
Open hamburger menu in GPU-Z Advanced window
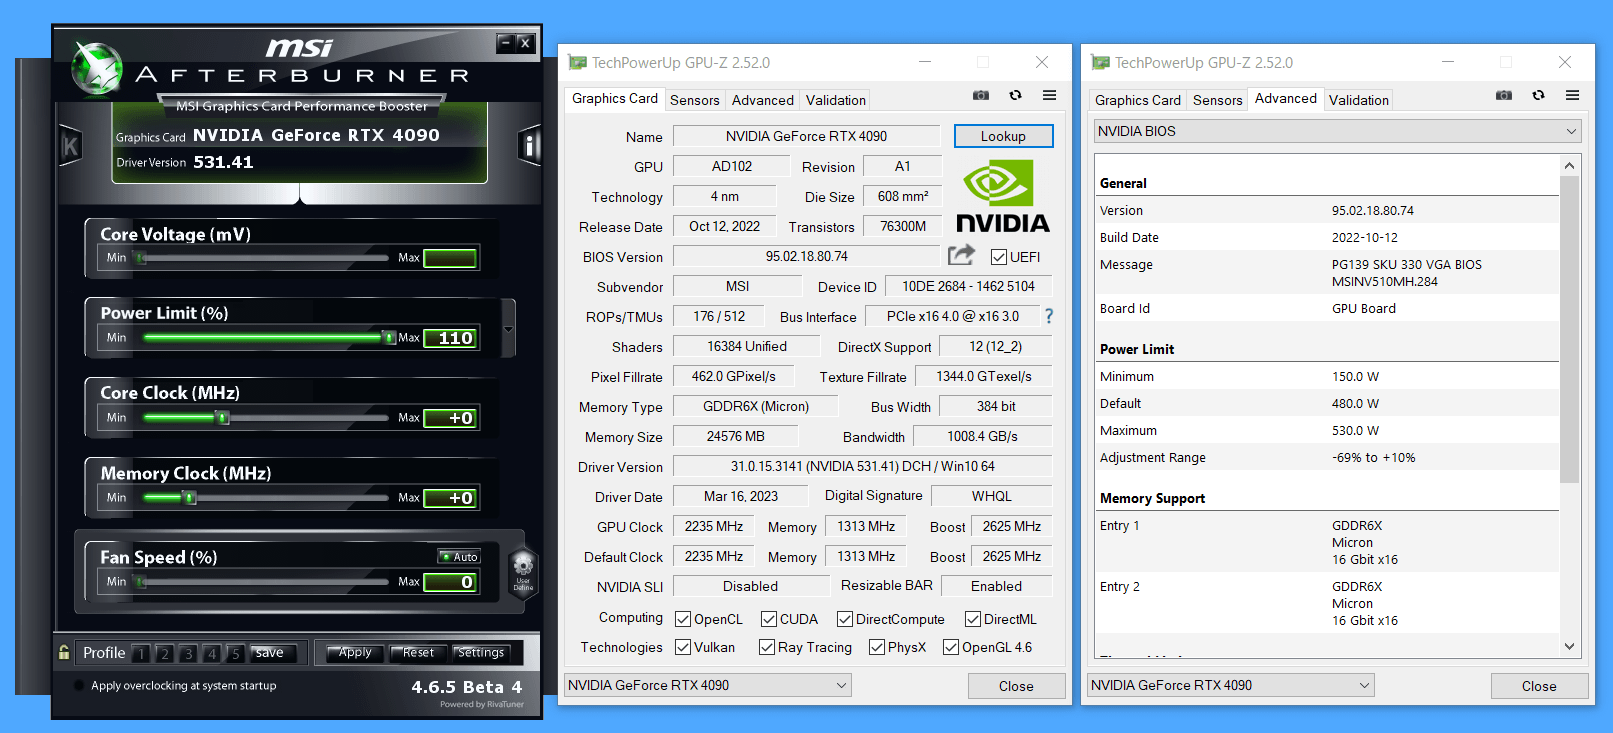coord(1572,95)
